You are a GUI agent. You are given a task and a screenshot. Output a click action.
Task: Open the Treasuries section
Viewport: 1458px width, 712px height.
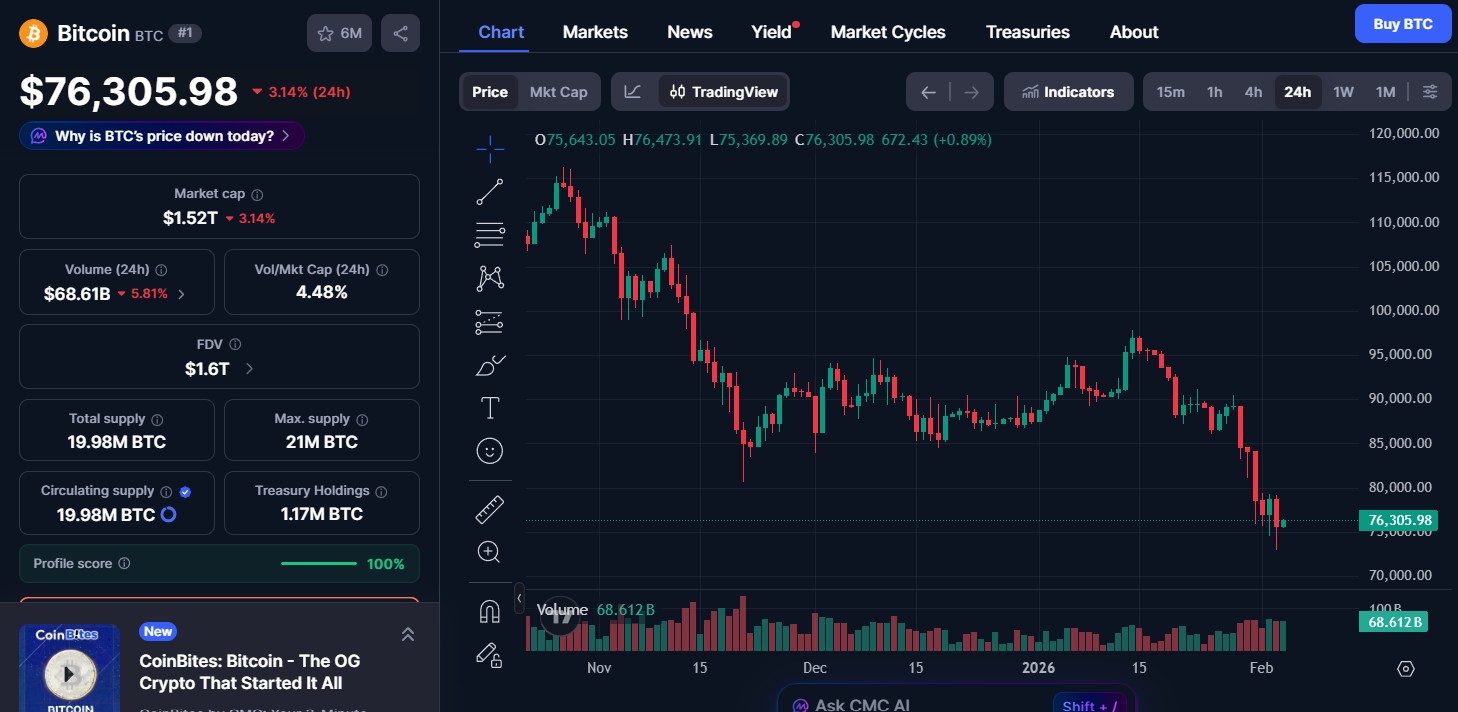[x=1027, y=31]
